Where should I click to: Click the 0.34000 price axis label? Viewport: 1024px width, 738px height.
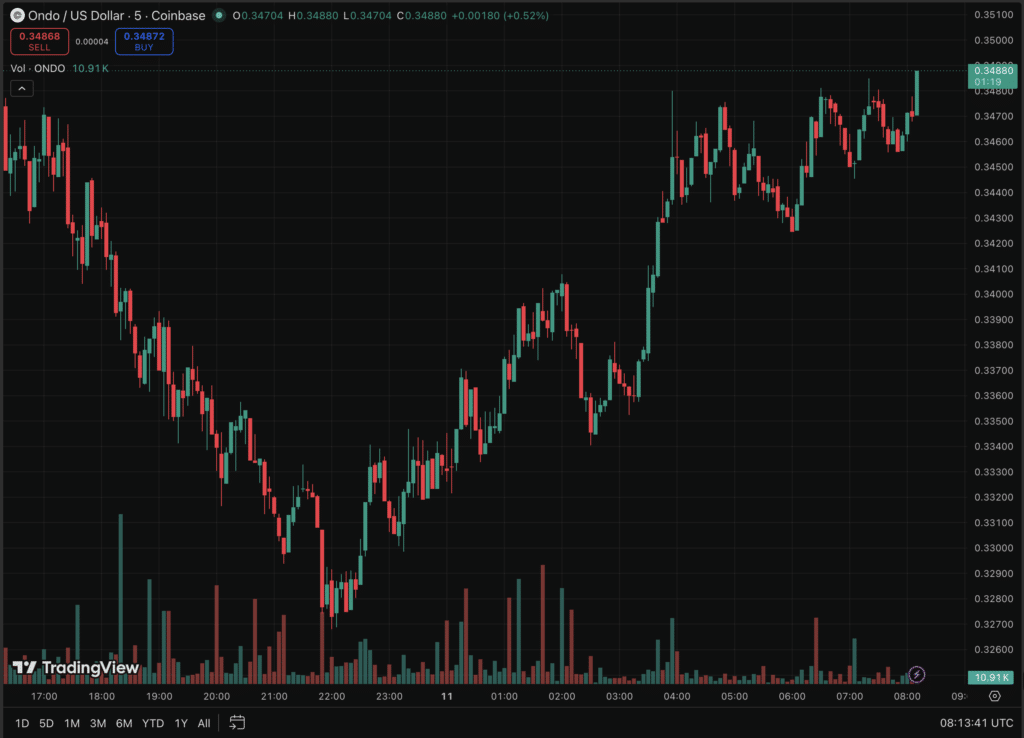pyautogui.click(x=993, y=294)
